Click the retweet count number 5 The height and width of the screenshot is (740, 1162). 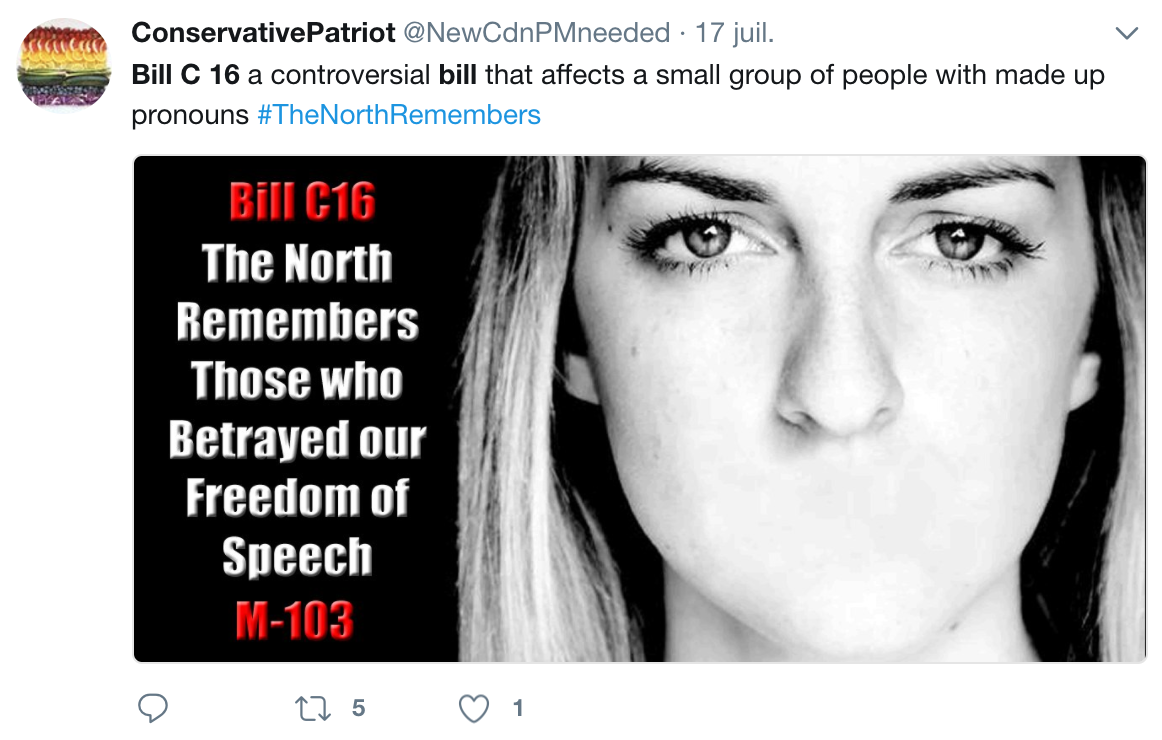tap(359, 708)
